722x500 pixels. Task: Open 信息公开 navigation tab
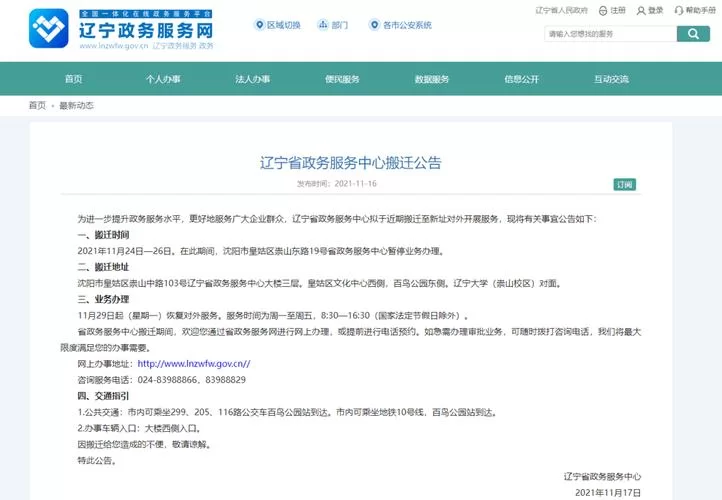click(521, 79)
